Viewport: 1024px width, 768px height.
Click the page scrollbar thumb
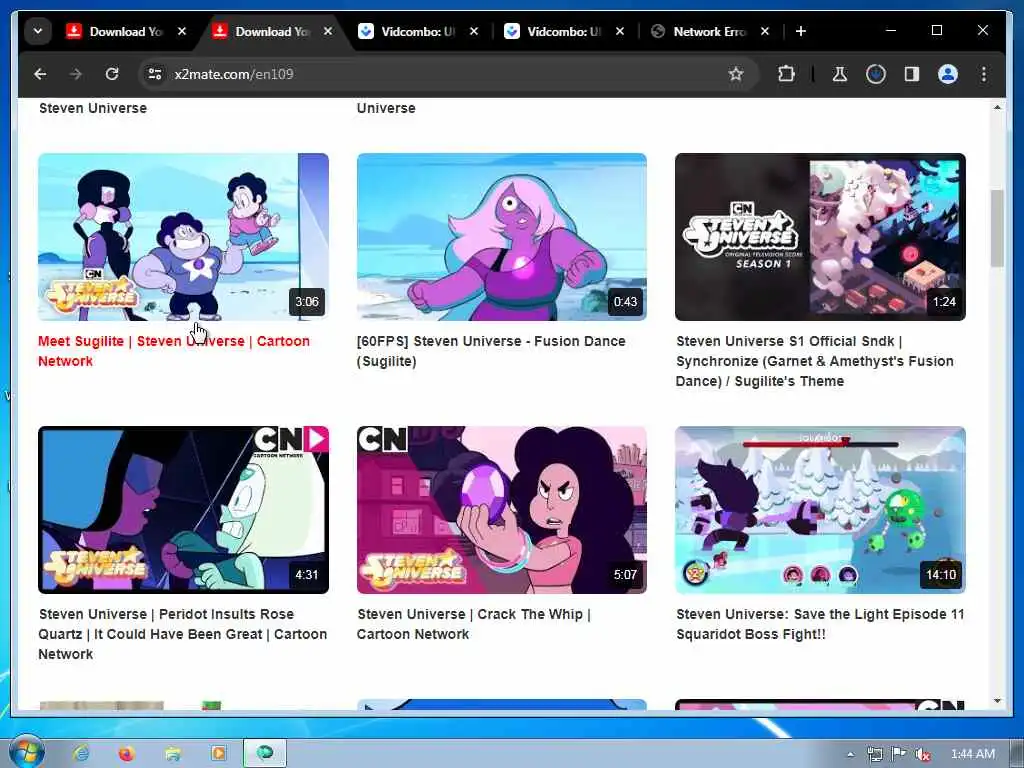coord(997,229)
